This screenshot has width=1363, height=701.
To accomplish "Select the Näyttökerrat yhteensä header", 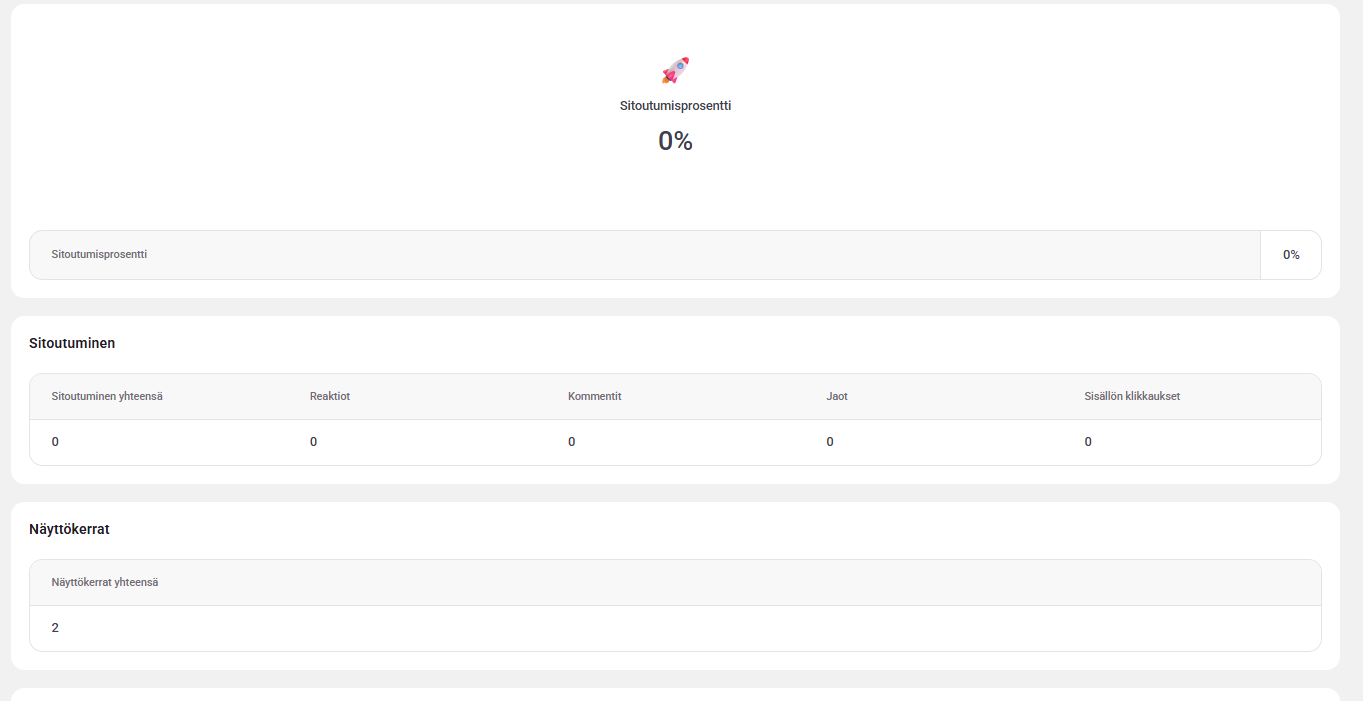I will click(x=105, y=582).
